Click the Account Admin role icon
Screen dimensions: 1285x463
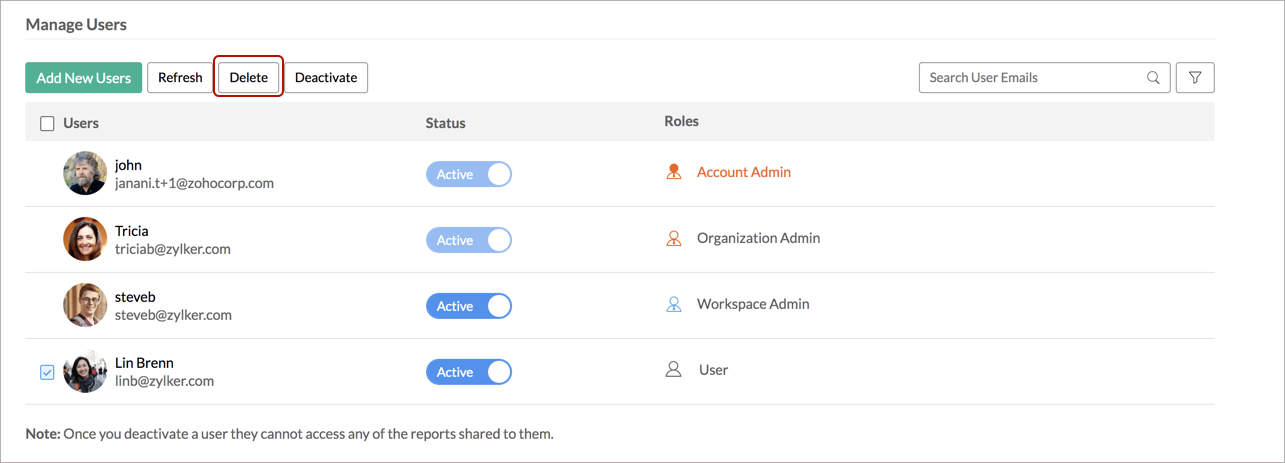click(673, 172)
